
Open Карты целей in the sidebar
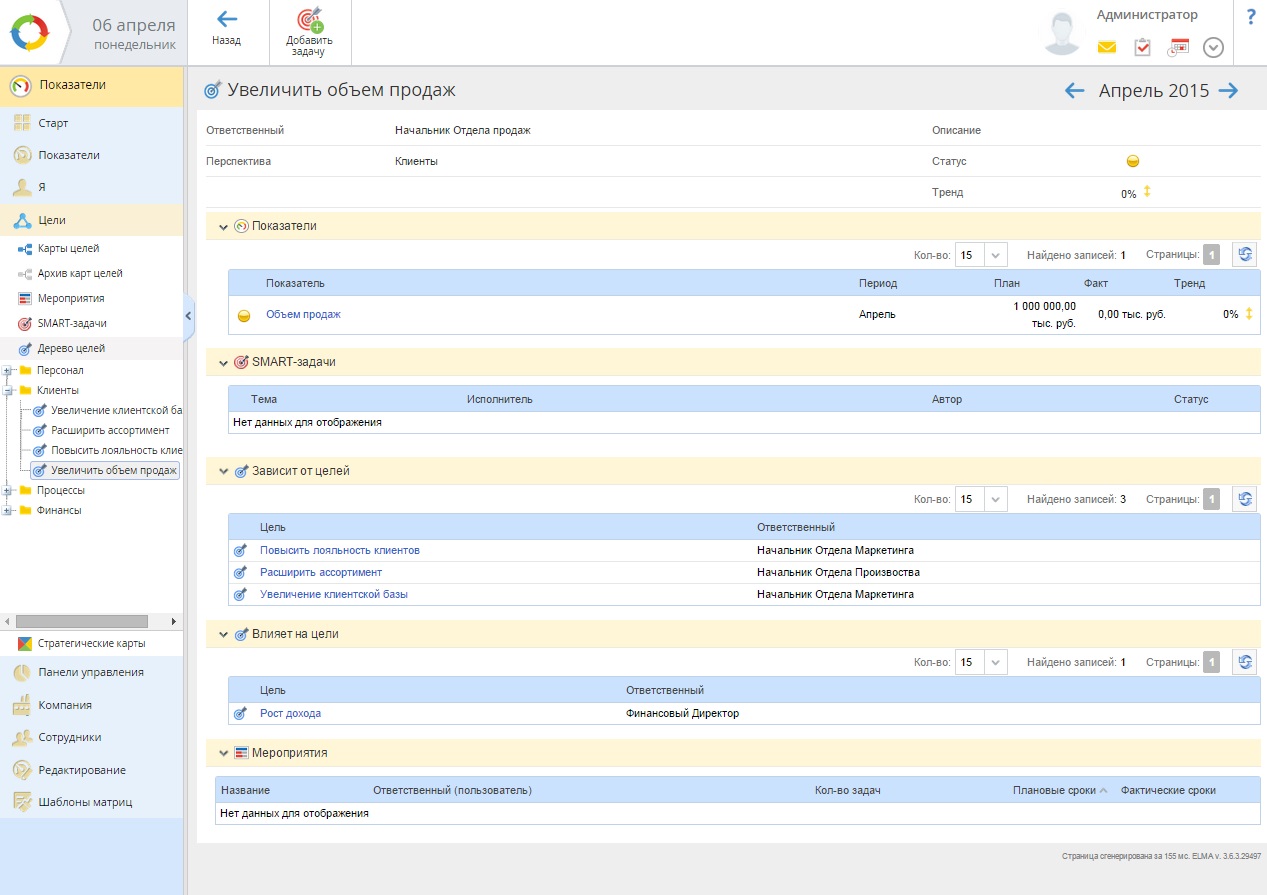pos(68,249)
